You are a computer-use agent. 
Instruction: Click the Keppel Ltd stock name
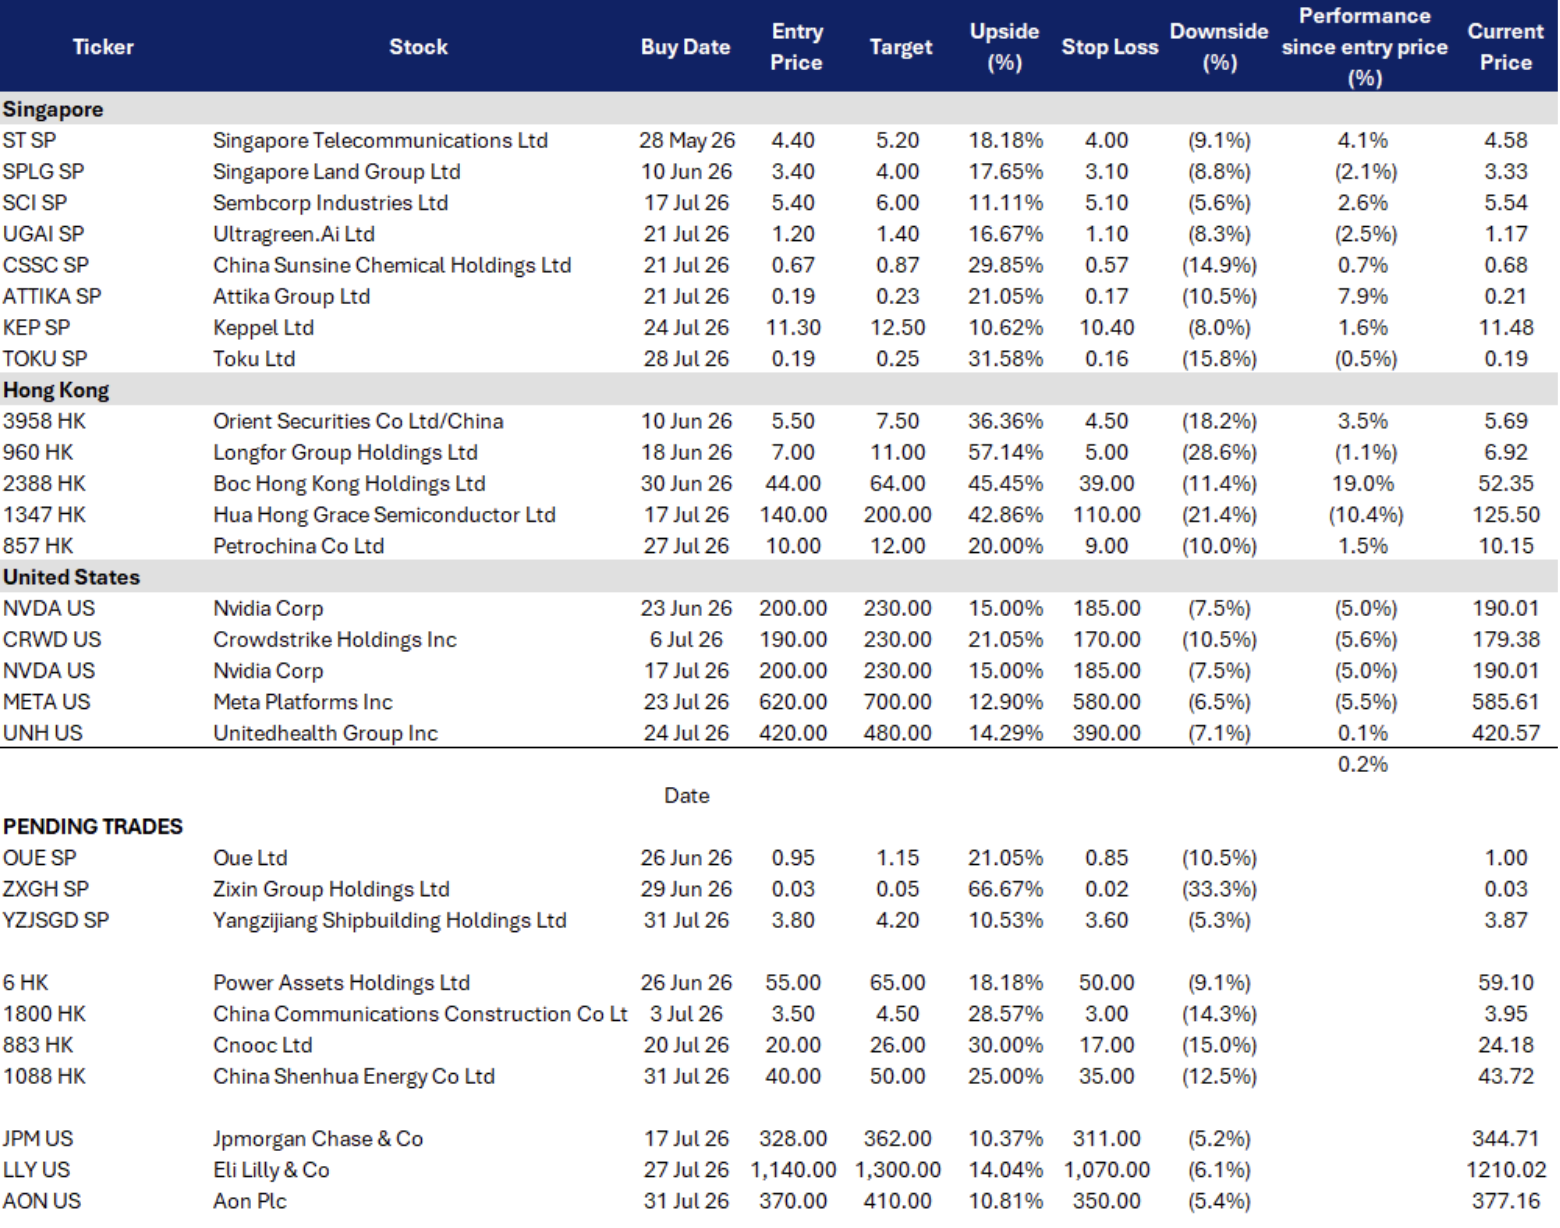tap(263, 327)
